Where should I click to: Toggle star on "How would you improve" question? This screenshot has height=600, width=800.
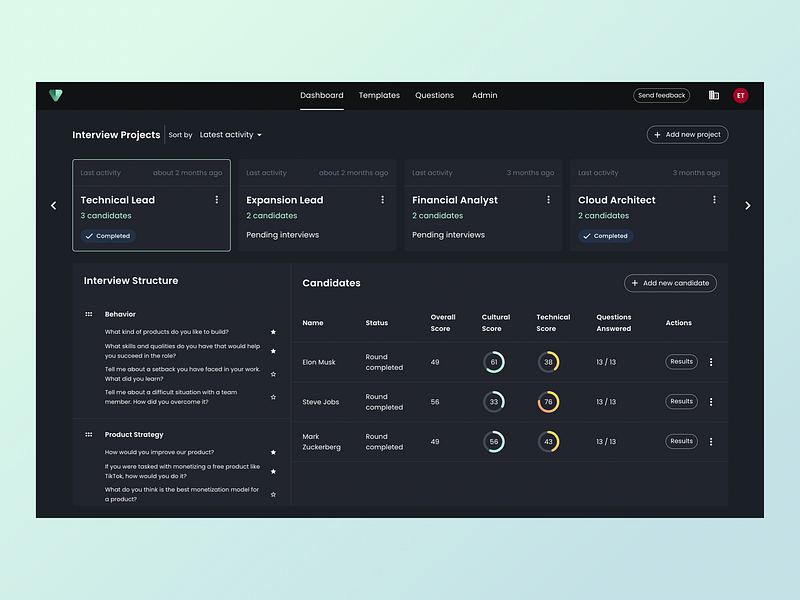[273, 452]
